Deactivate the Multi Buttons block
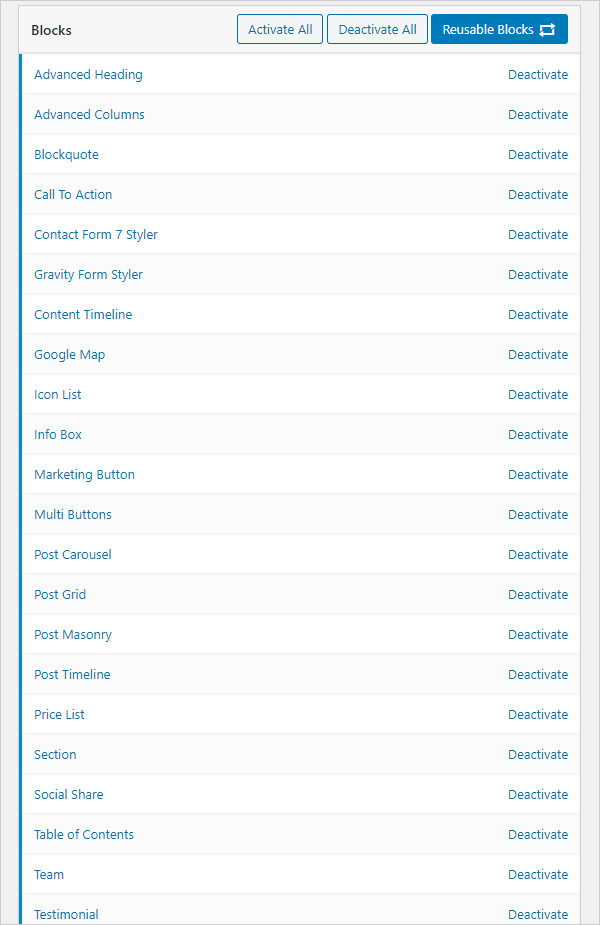This screenshot has width=600, height=925. (537, 515)
